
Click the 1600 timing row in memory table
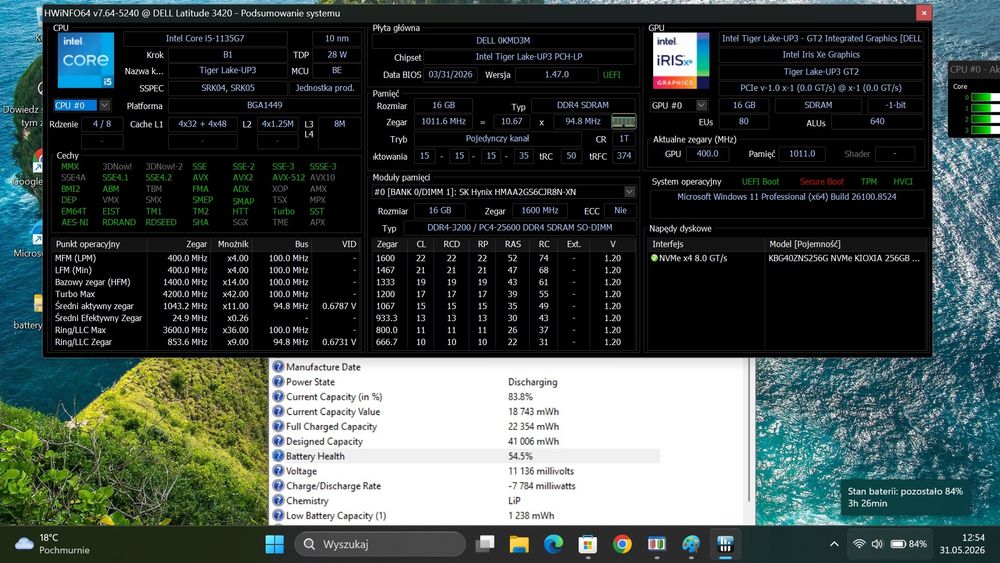(x=504, y=258)
